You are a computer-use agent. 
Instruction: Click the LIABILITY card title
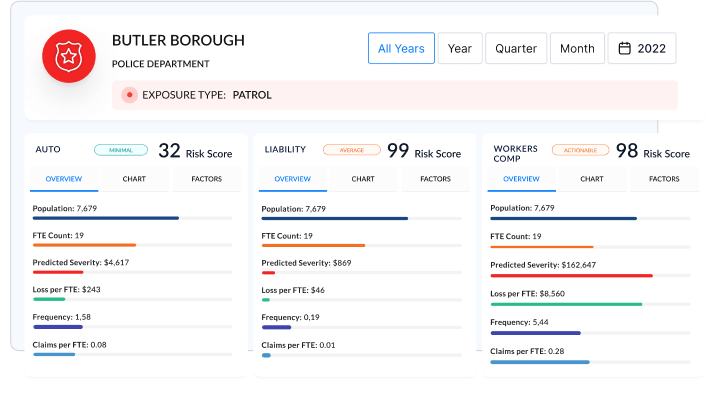coord(285,149)
